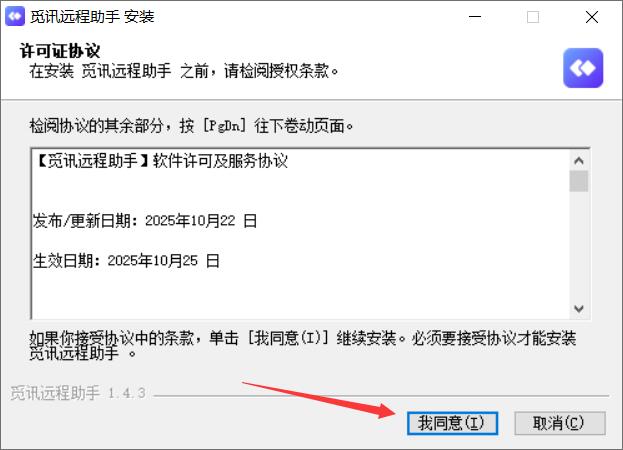The width and height of the screenshot is (623, 450).
Task: Click the 觅讯远程助手 icon in title bar
Action: (15, 17)
